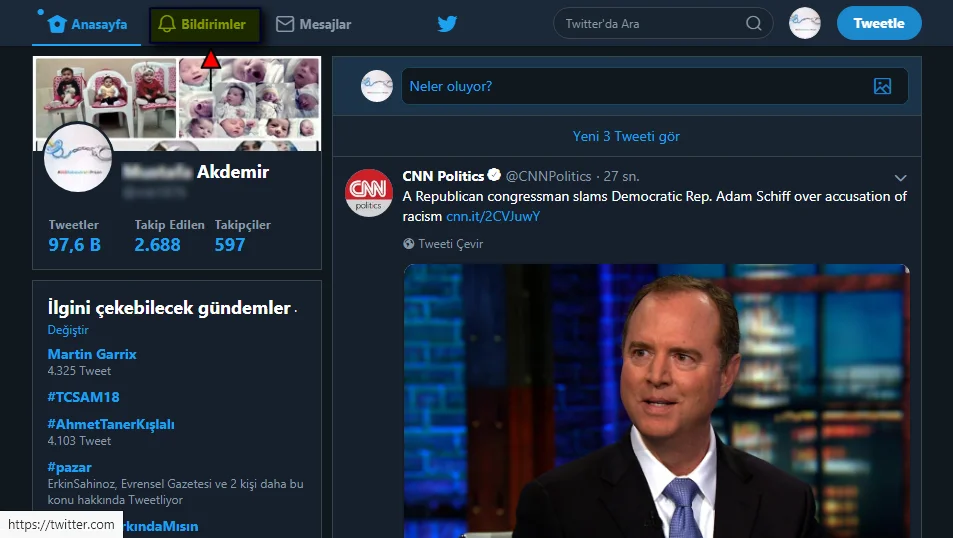Click the image upload icon in composer
The height and width of the screenshot is (538, 953).
tap(881, 86)
